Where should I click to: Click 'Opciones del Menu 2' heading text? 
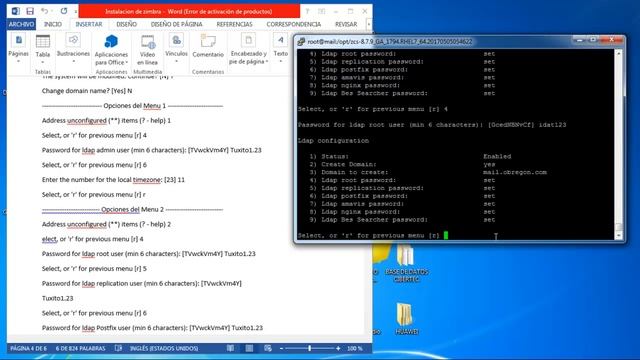coord(132,209)
